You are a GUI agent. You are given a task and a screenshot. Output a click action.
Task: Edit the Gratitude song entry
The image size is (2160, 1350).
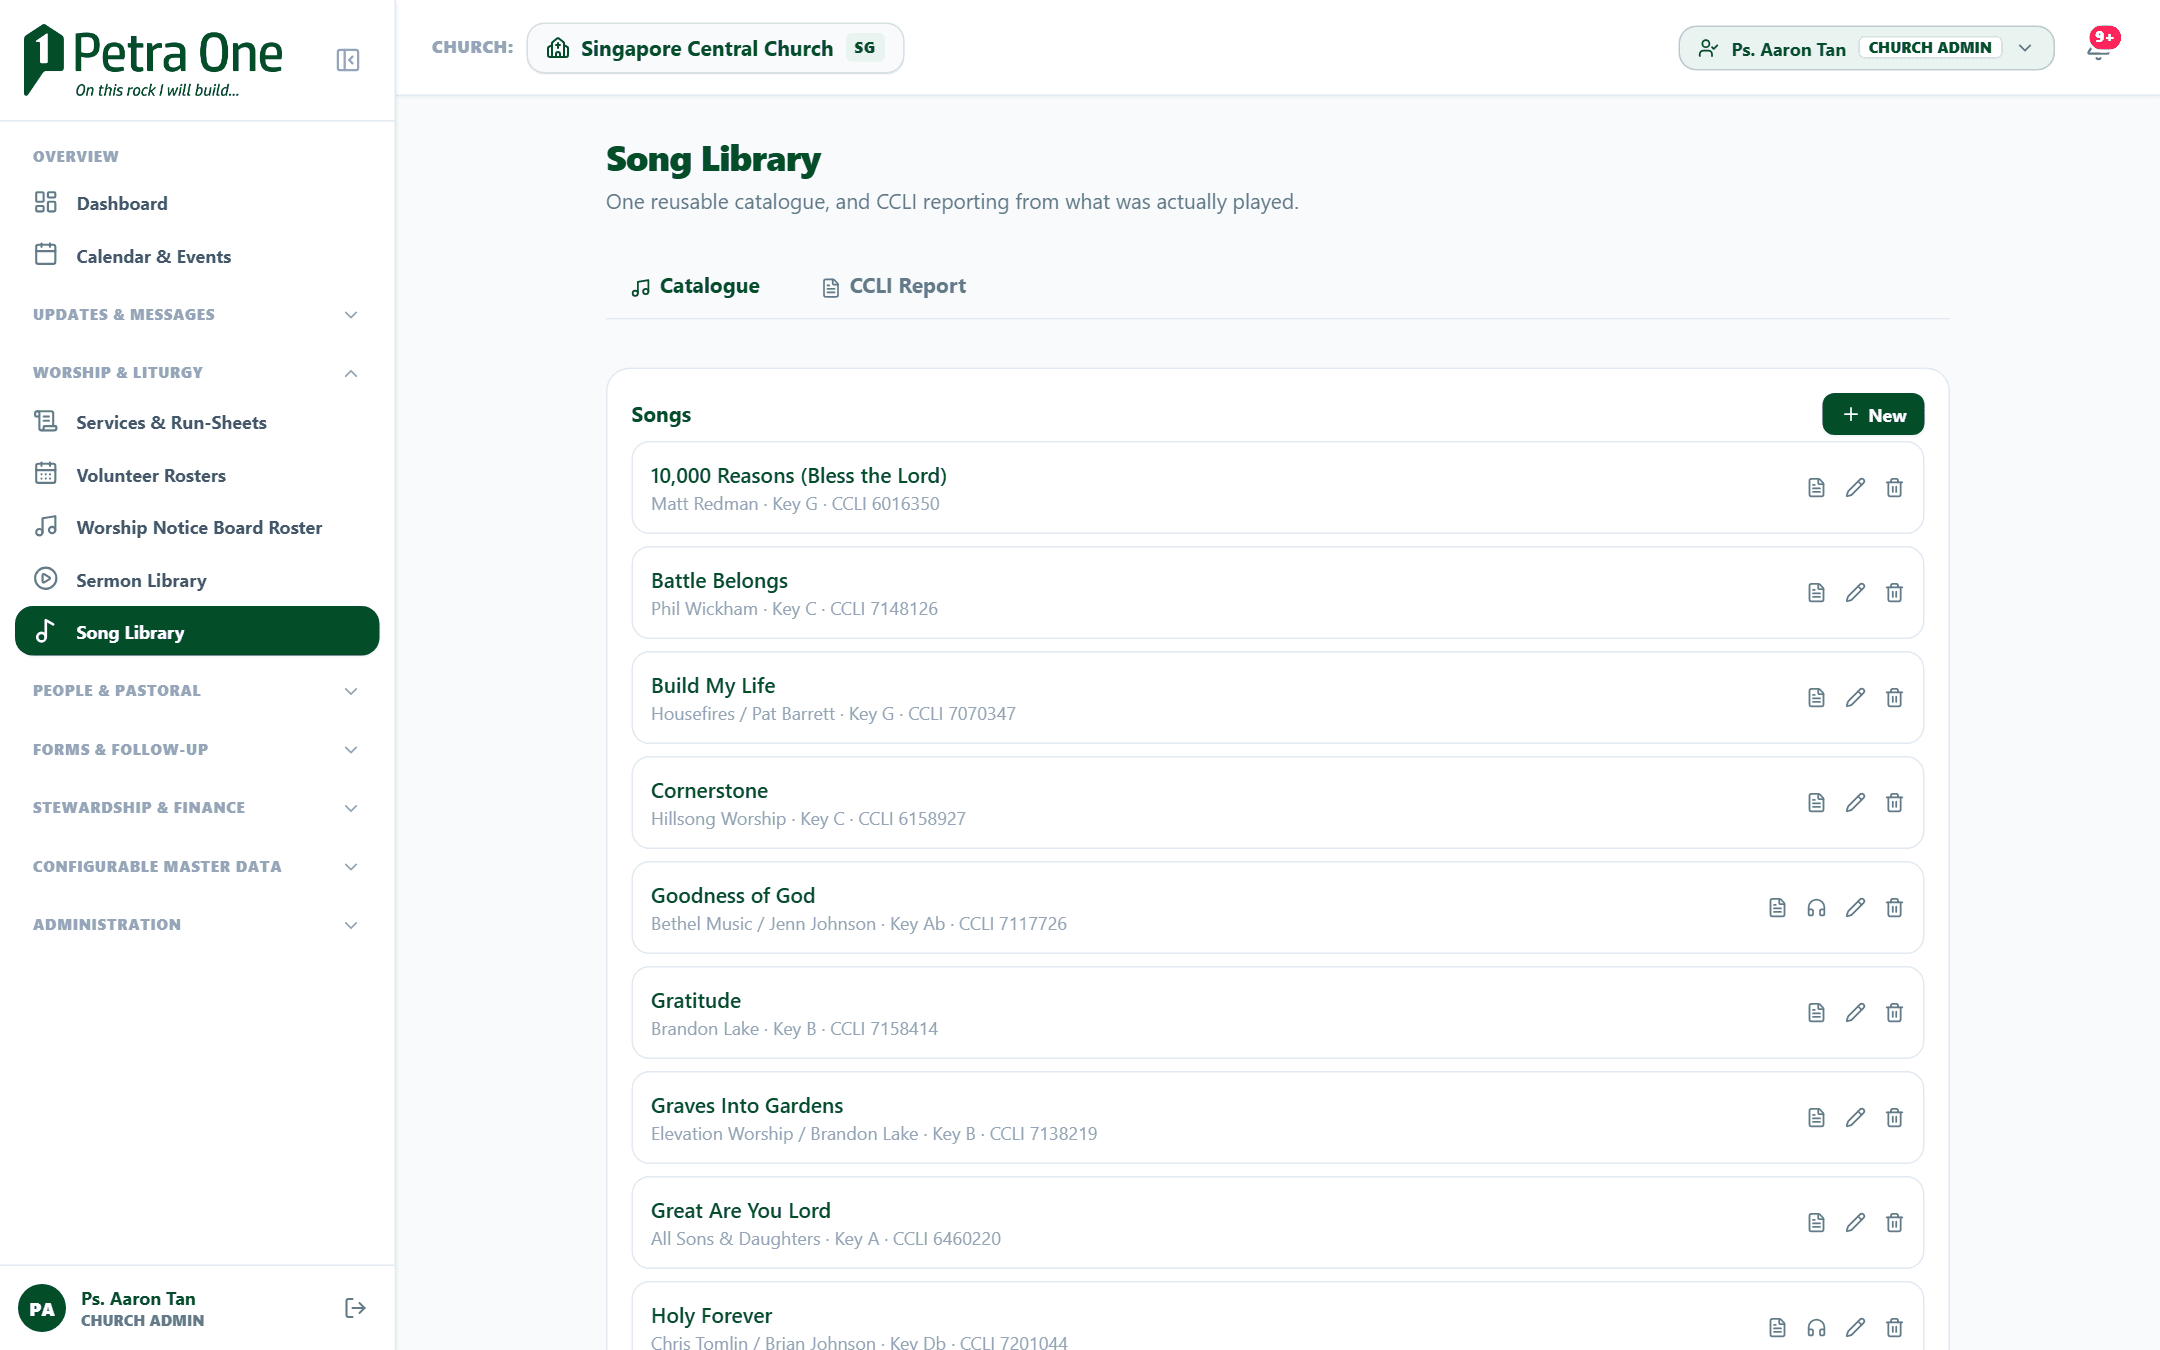coord(1855,1013)
